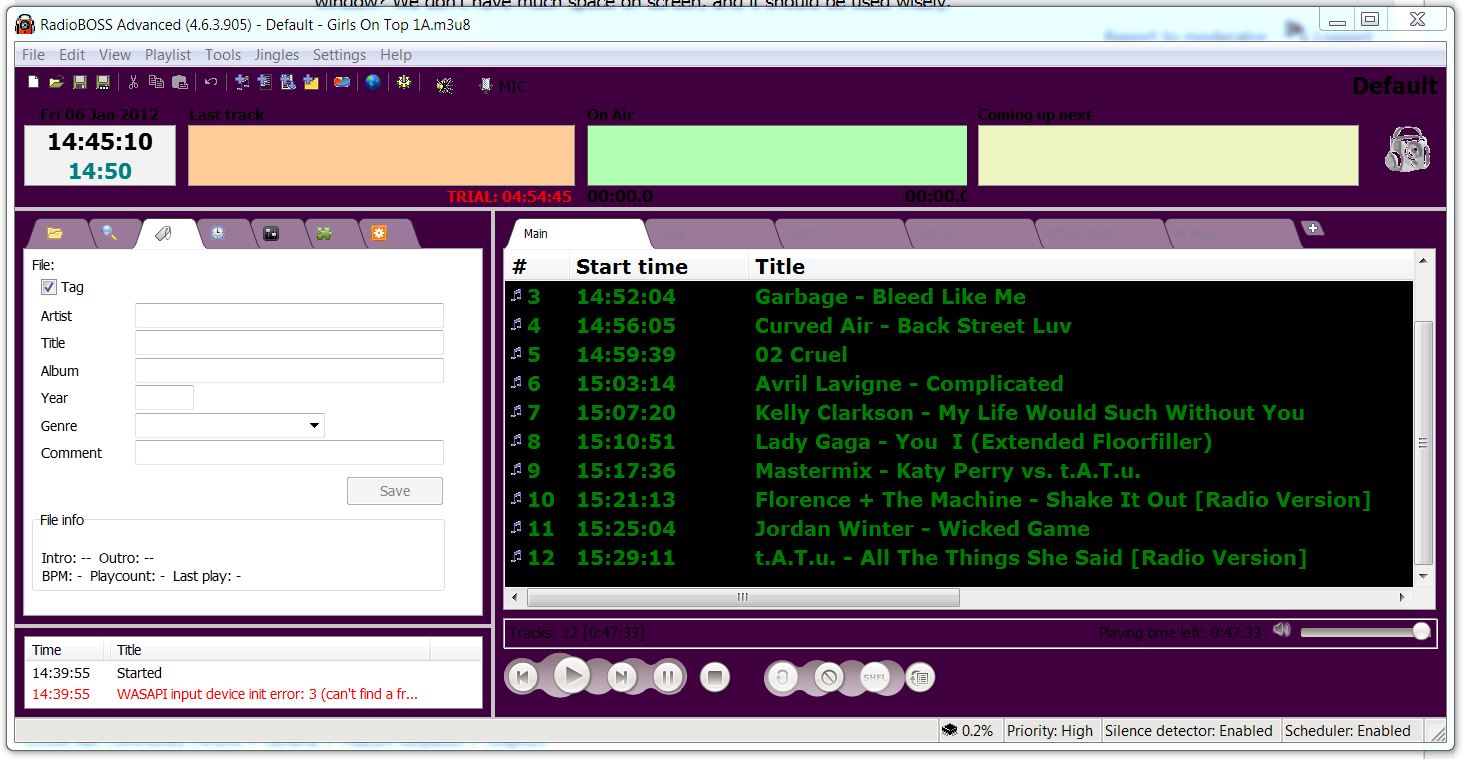Click the playlist horizontal scrollbar
Viewport: 1467px width, 759px height.
[x=743, y=597]
